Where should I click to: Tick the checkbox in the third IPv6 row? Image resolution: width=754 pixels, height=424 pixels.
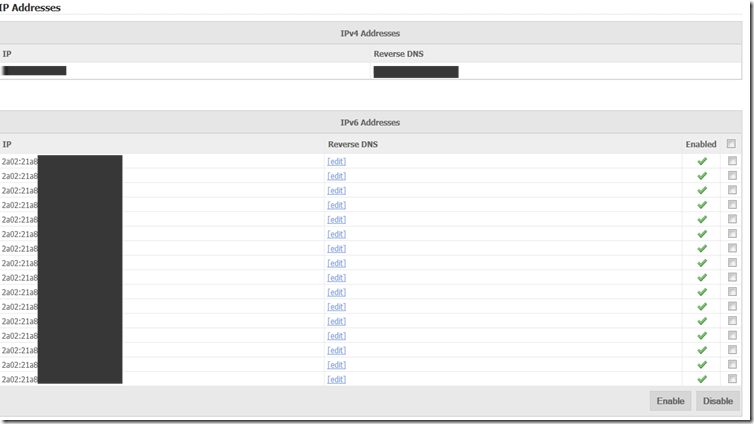pos(732,190)
